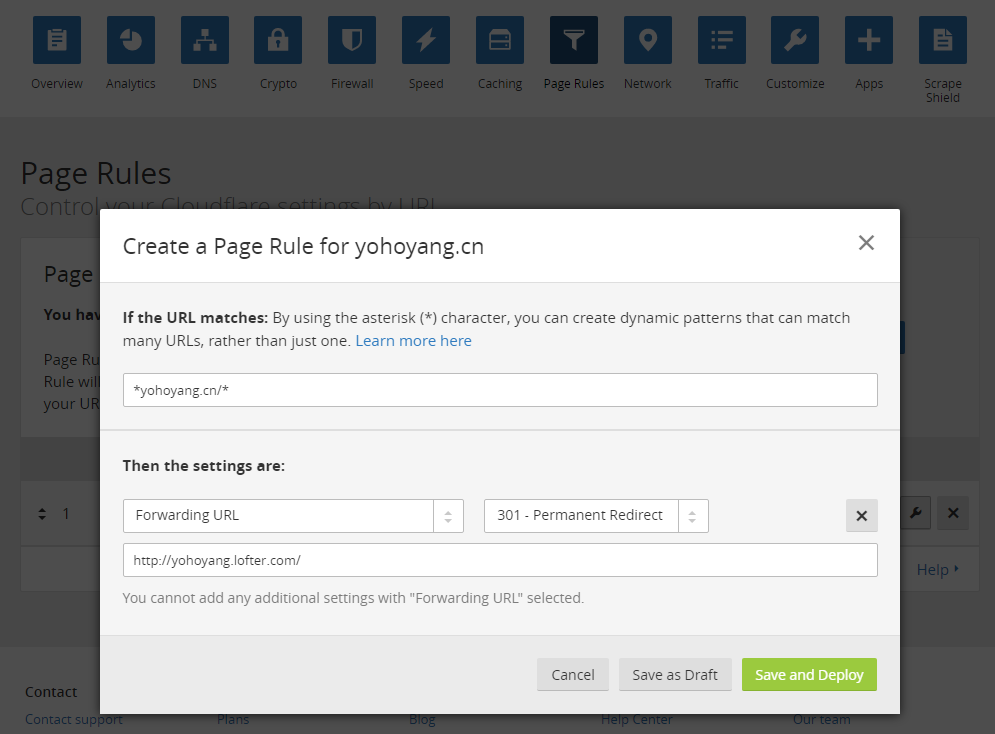Viewport: 995px width, 734px height.
Task: Click the URL match pattern field
Action: [500, 390]
